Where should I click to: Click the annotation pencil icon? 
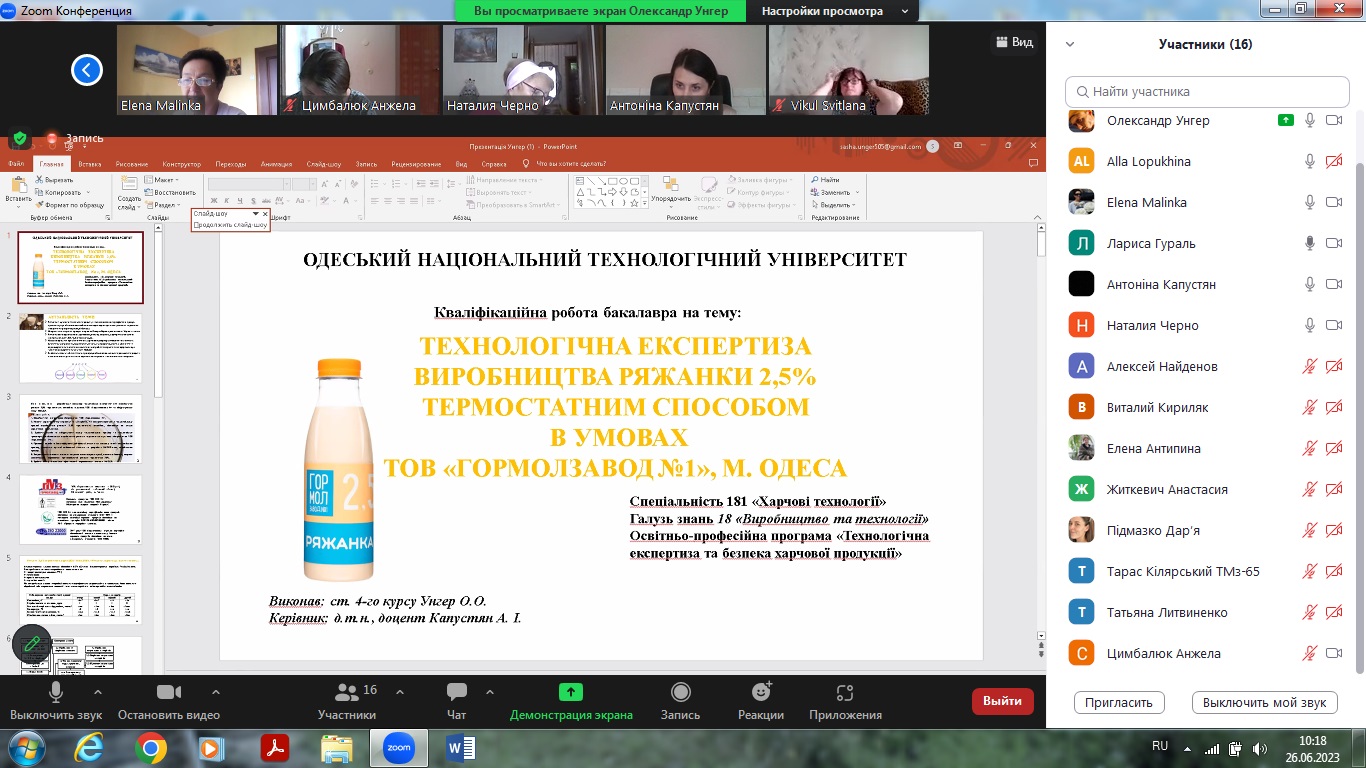31,645
